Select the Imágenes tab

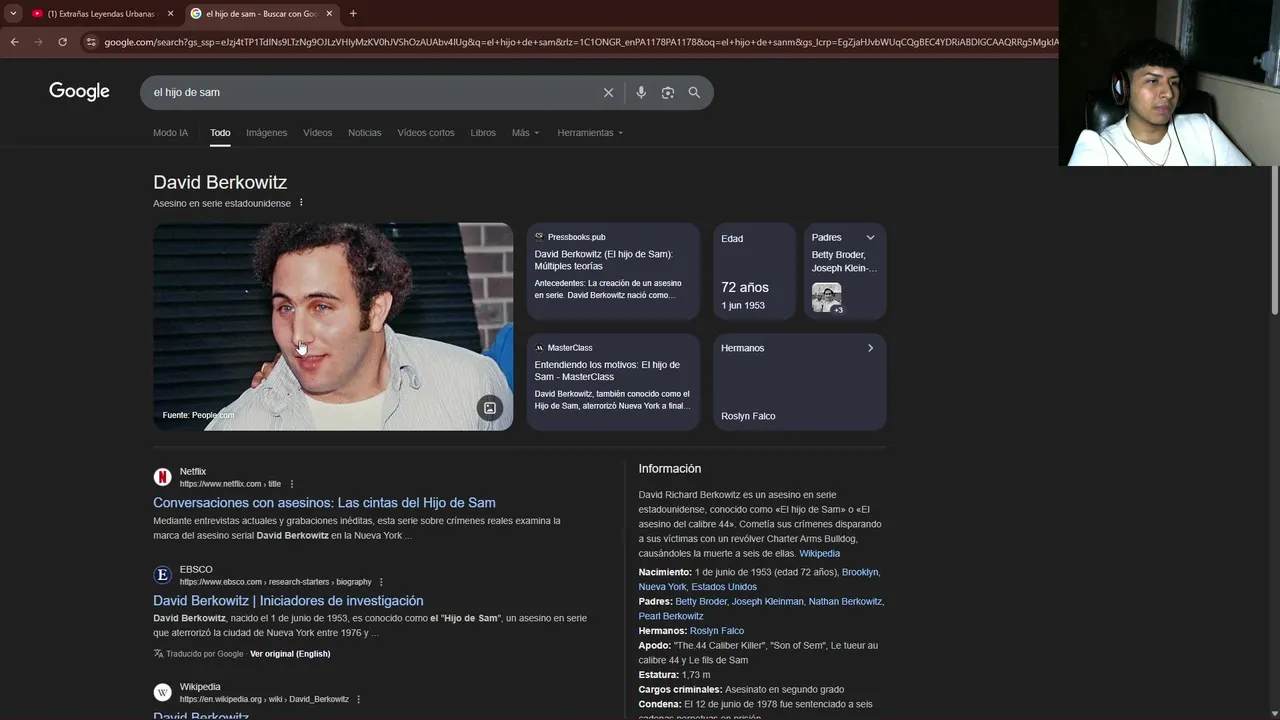click(267, 133)
